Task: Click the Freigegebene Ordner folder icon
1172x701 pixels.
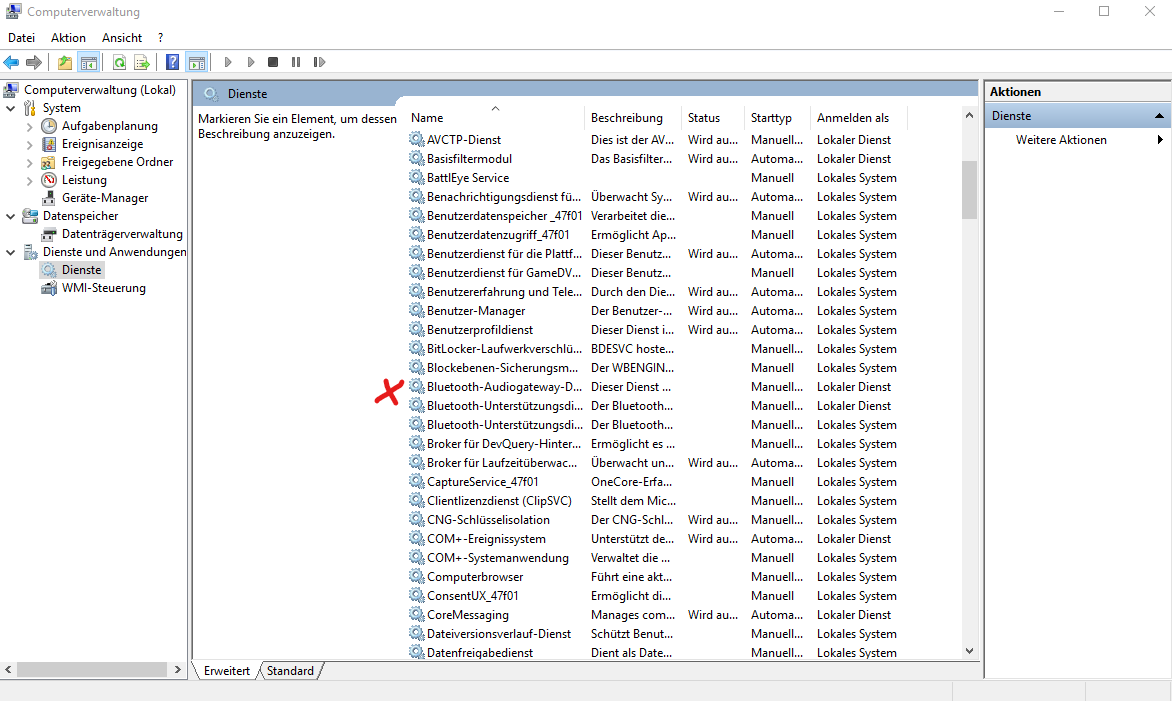Action: tap(49, 161)
